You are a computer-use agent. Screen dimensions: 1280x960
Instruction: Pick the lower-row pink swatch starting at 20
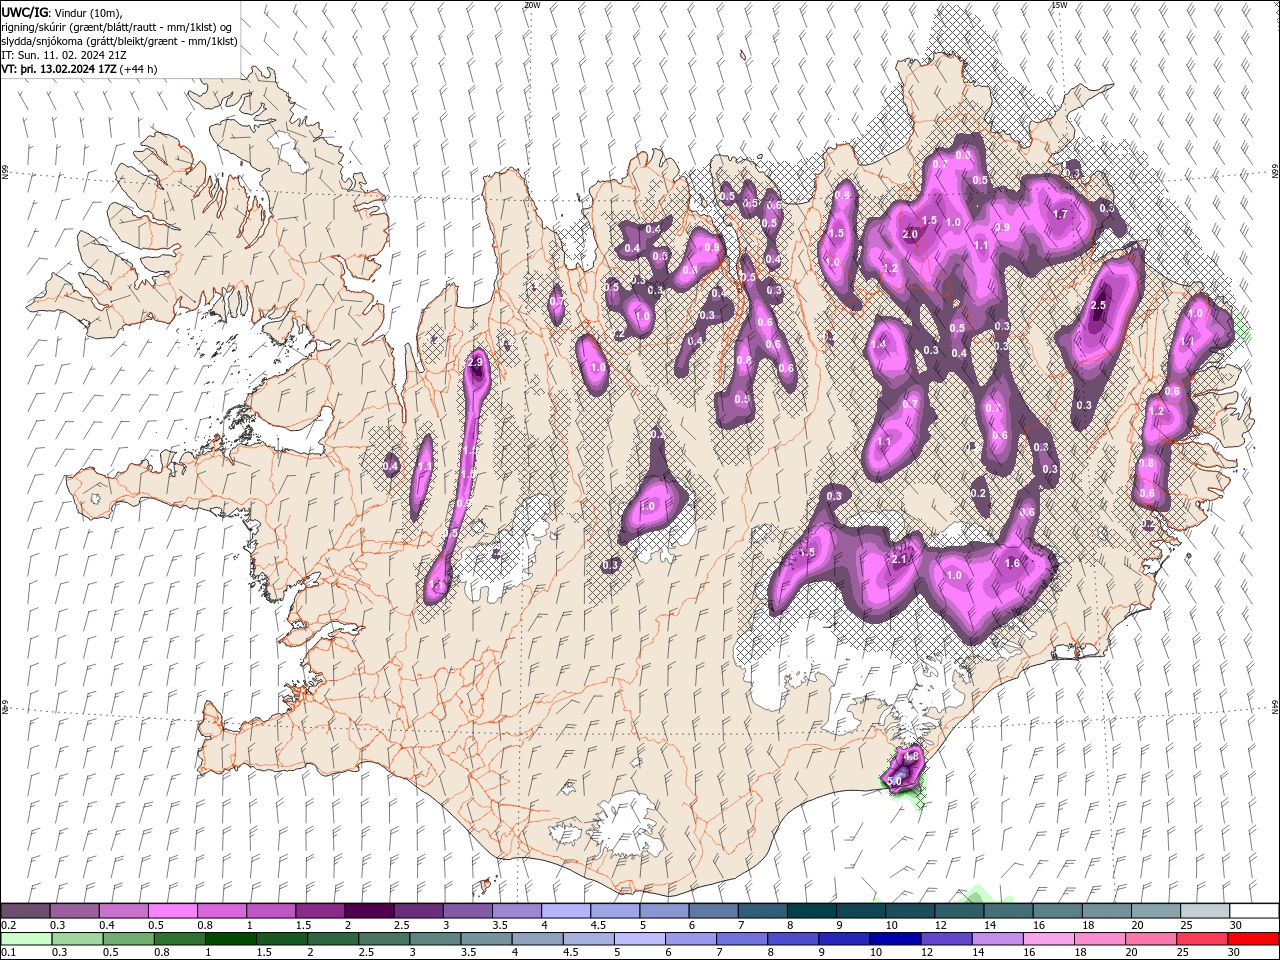1151,939
